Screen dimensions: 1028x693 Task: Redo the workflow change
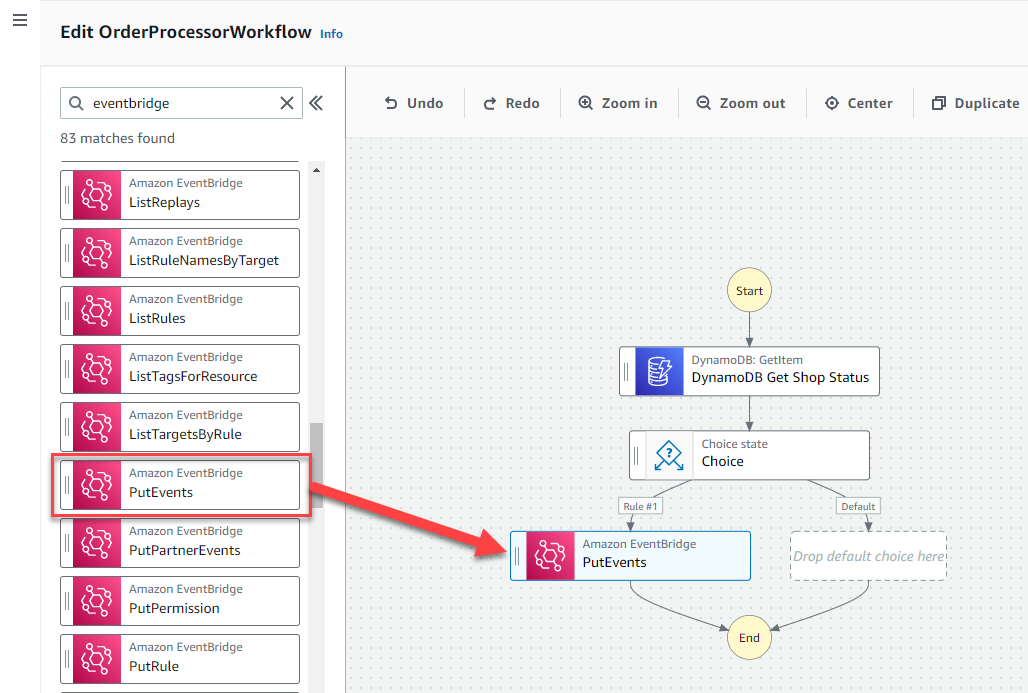511,103
